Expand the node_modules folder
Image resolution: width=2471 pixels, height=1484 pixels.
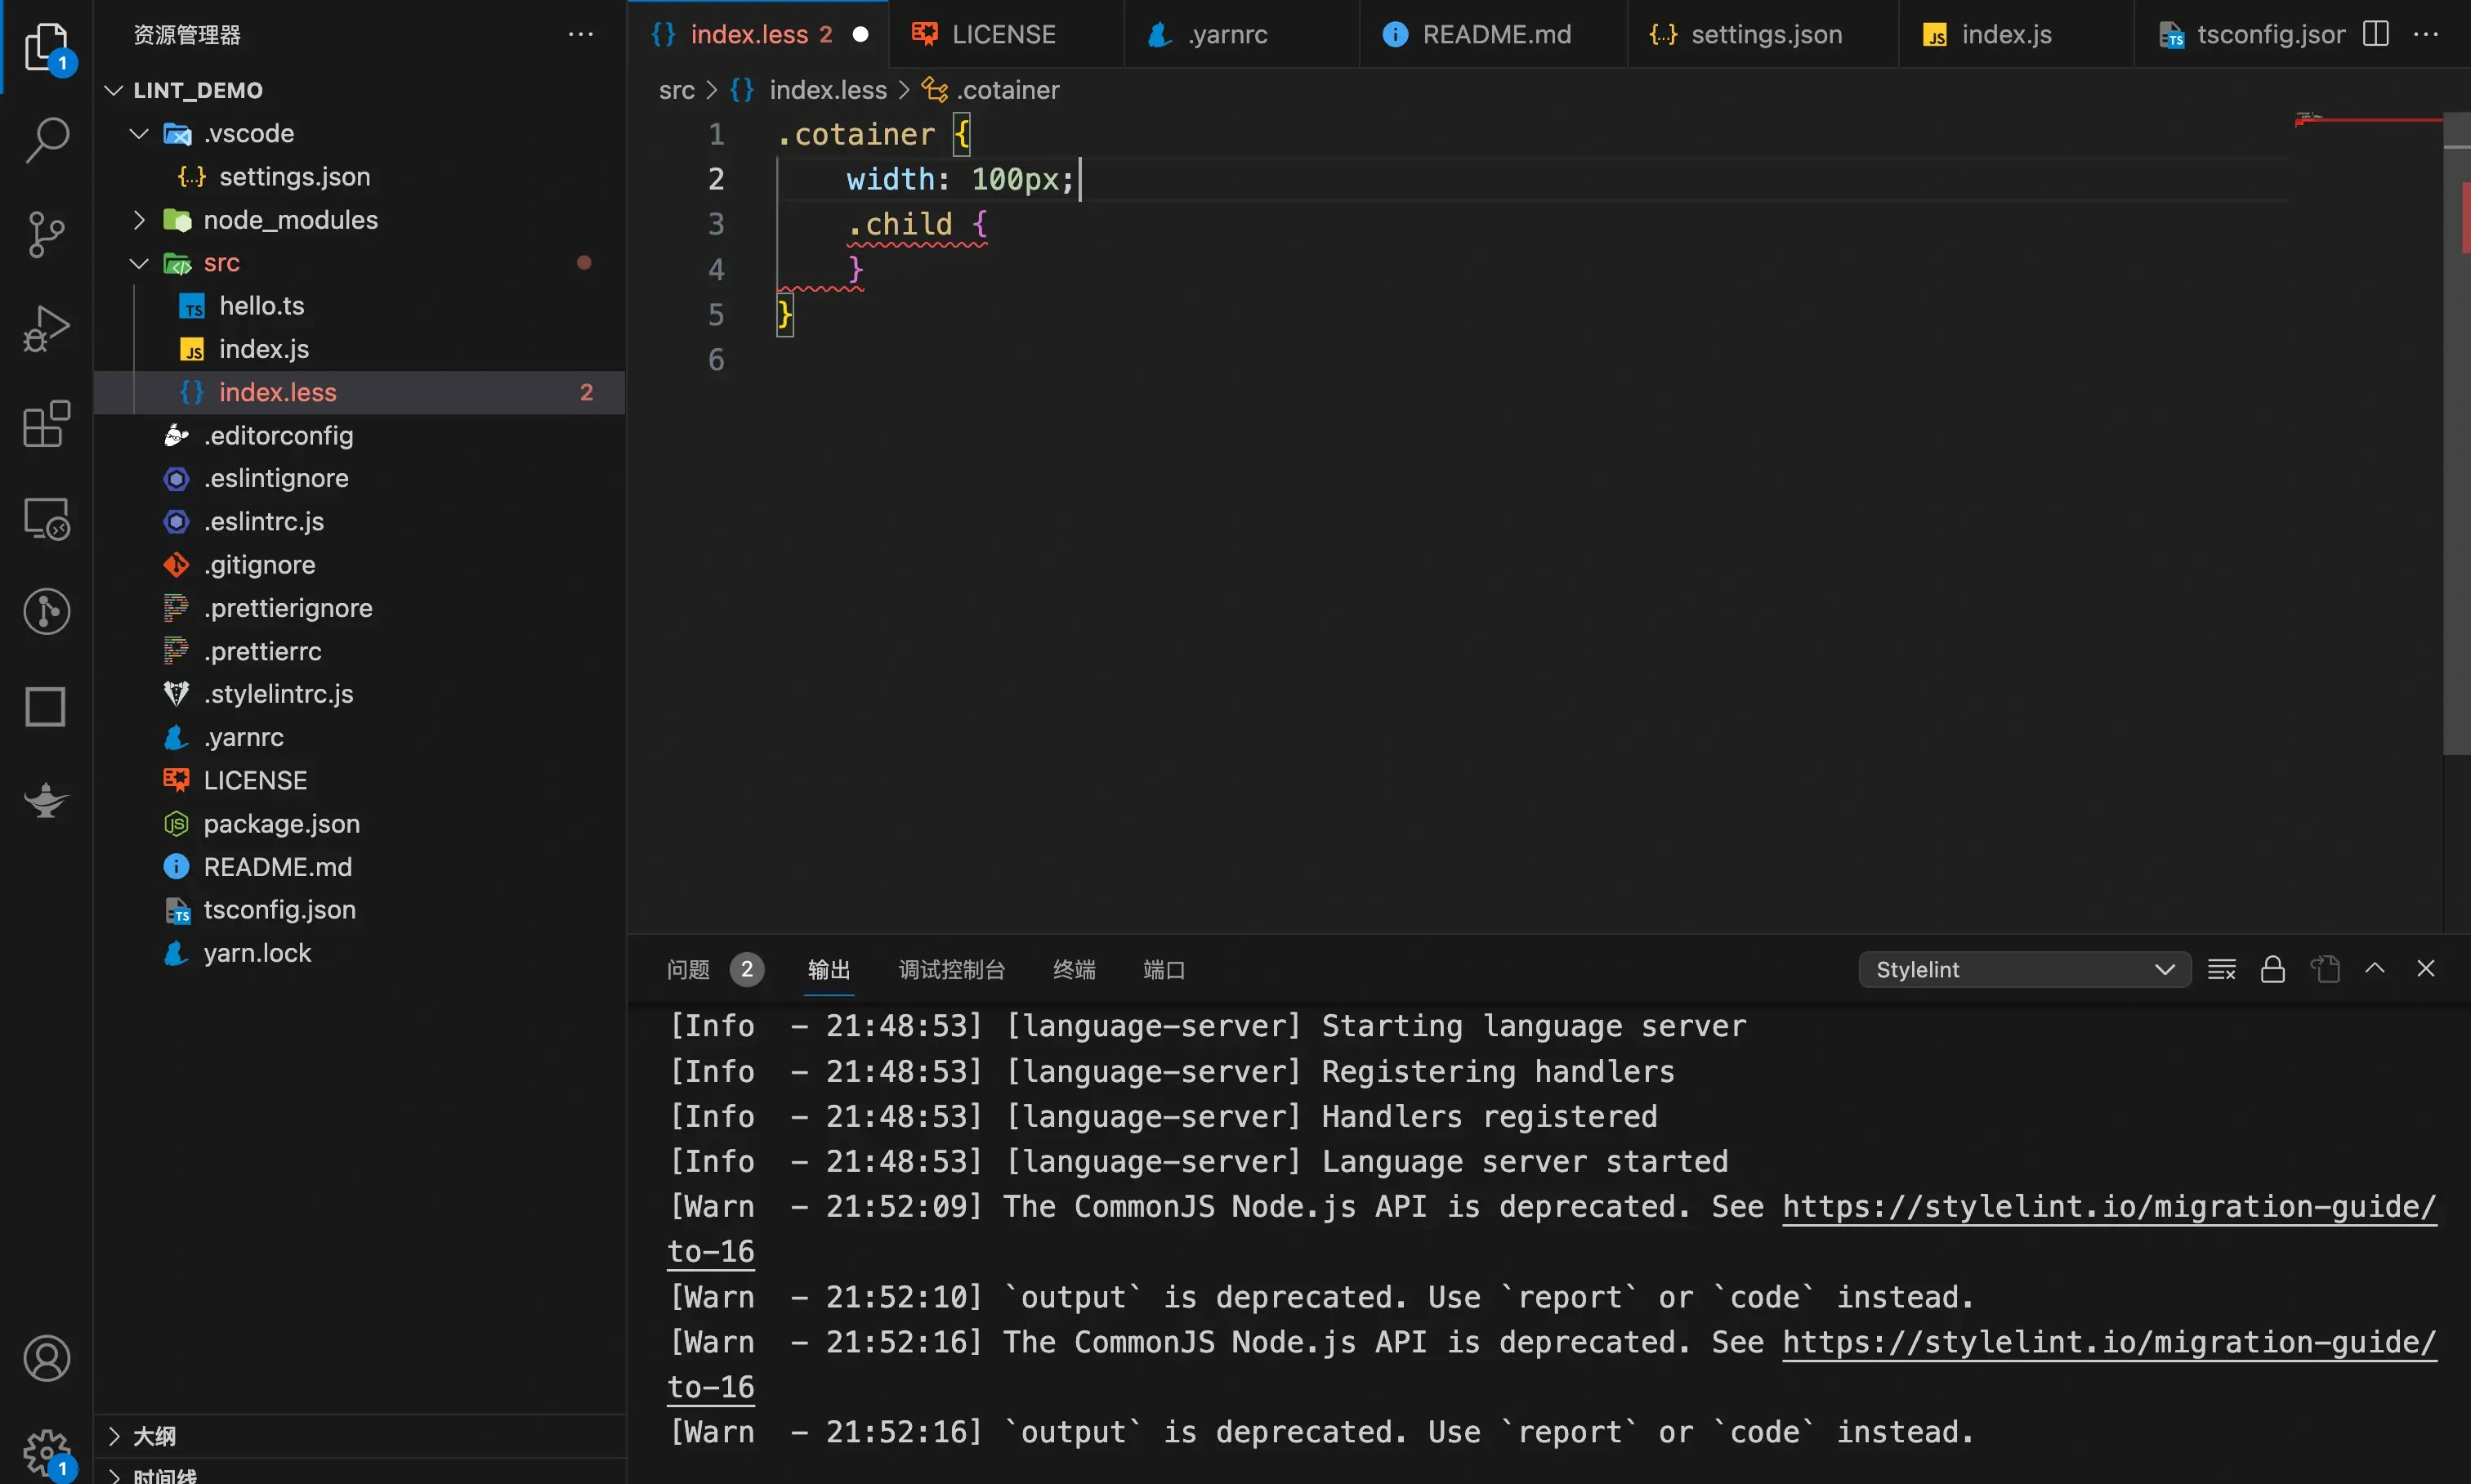[290, 220]
